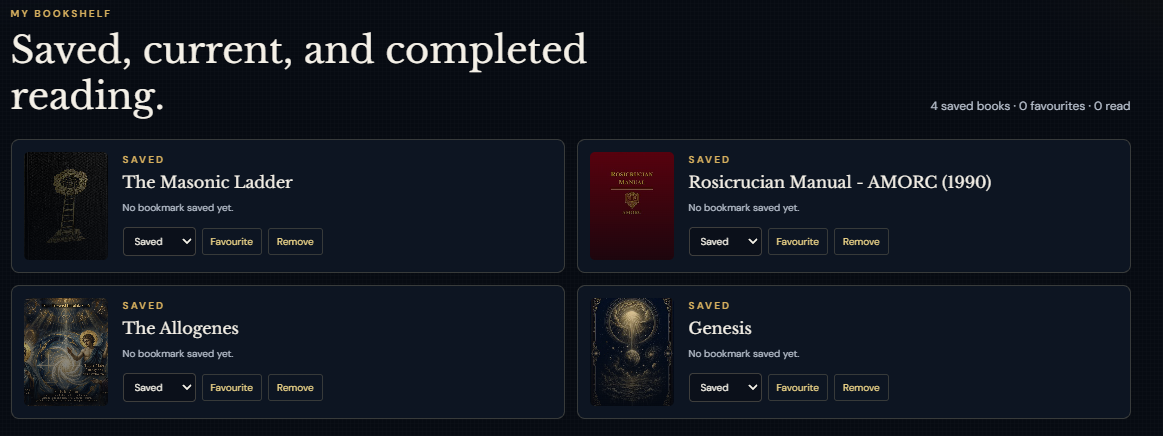Screen dimensions: 1163x436
Task: Remove Genesis from bookshelf
Action: (x=861, y=388)
